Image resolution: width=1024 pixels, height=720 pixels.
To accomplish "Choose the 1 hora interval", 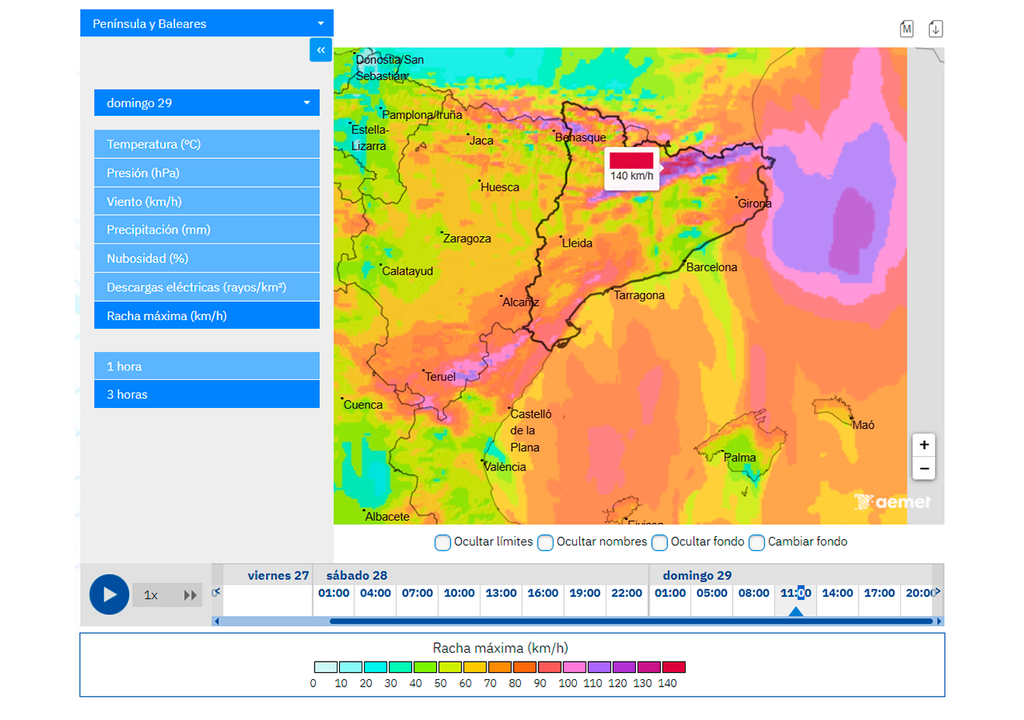I will (x=206, y=366).
